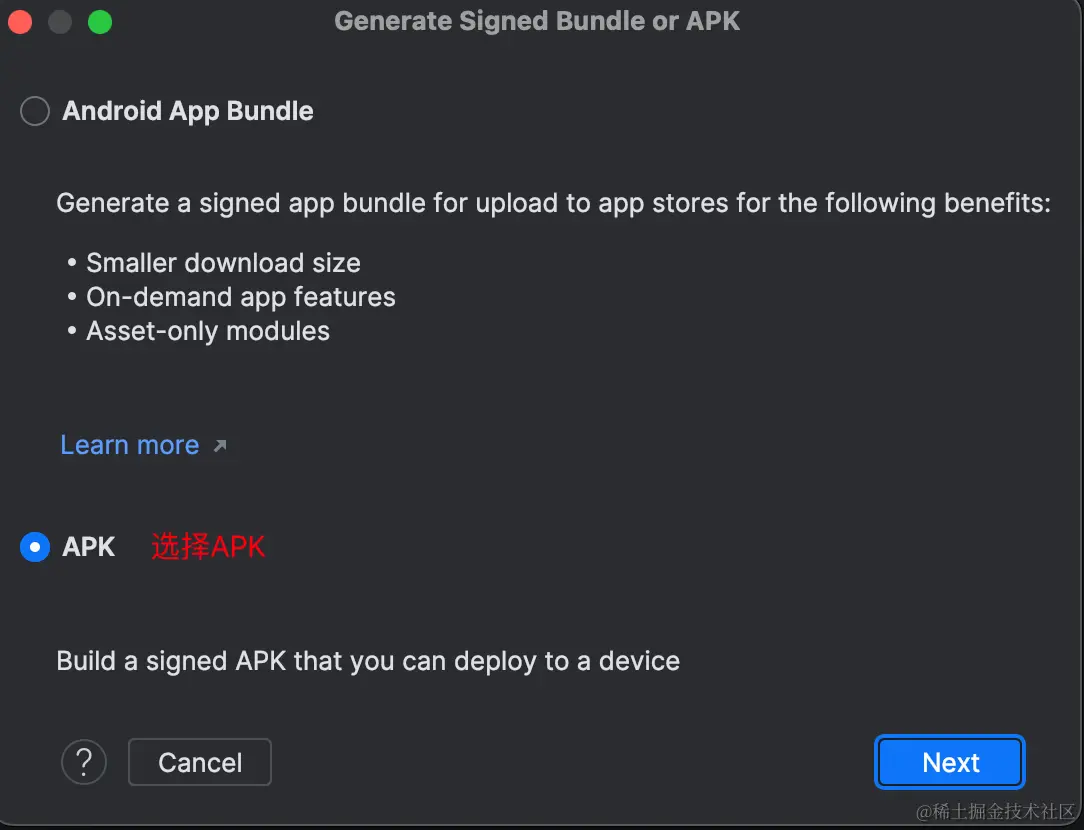Screen dimensions: 1084x830
Task: Open the Learn more documentation link
Action: point(129,445)
